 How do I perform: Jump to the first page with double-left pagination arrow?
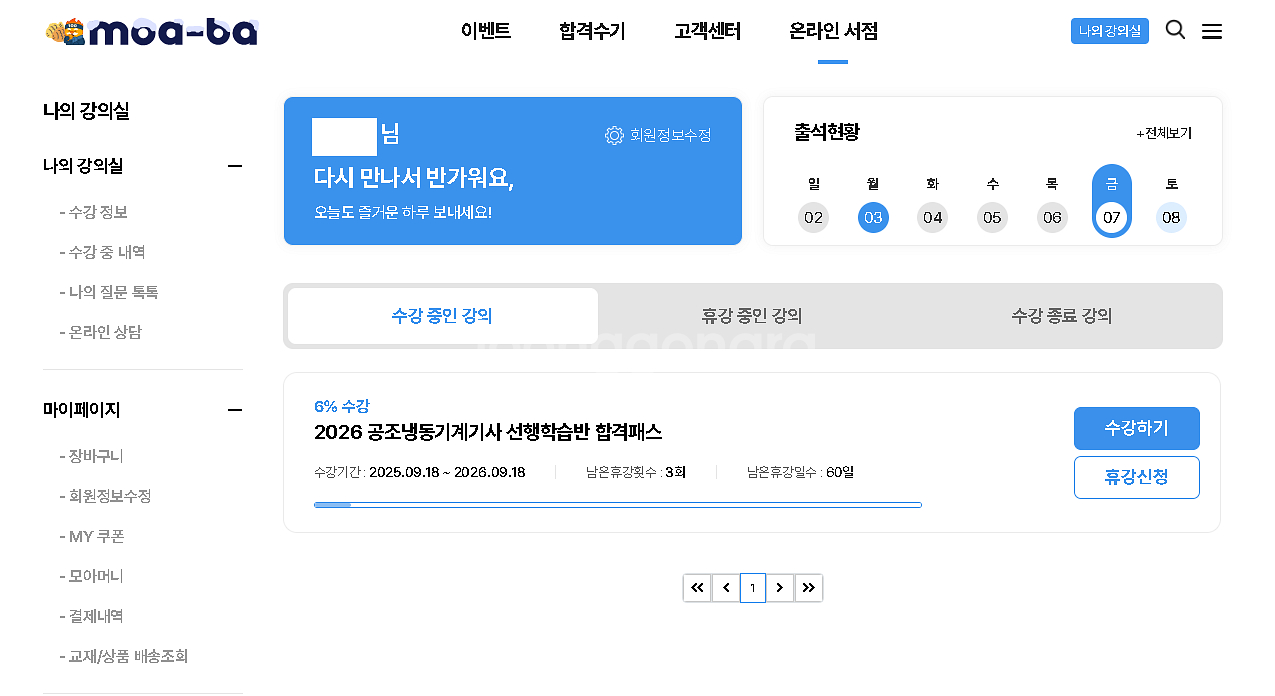(697, 588)
